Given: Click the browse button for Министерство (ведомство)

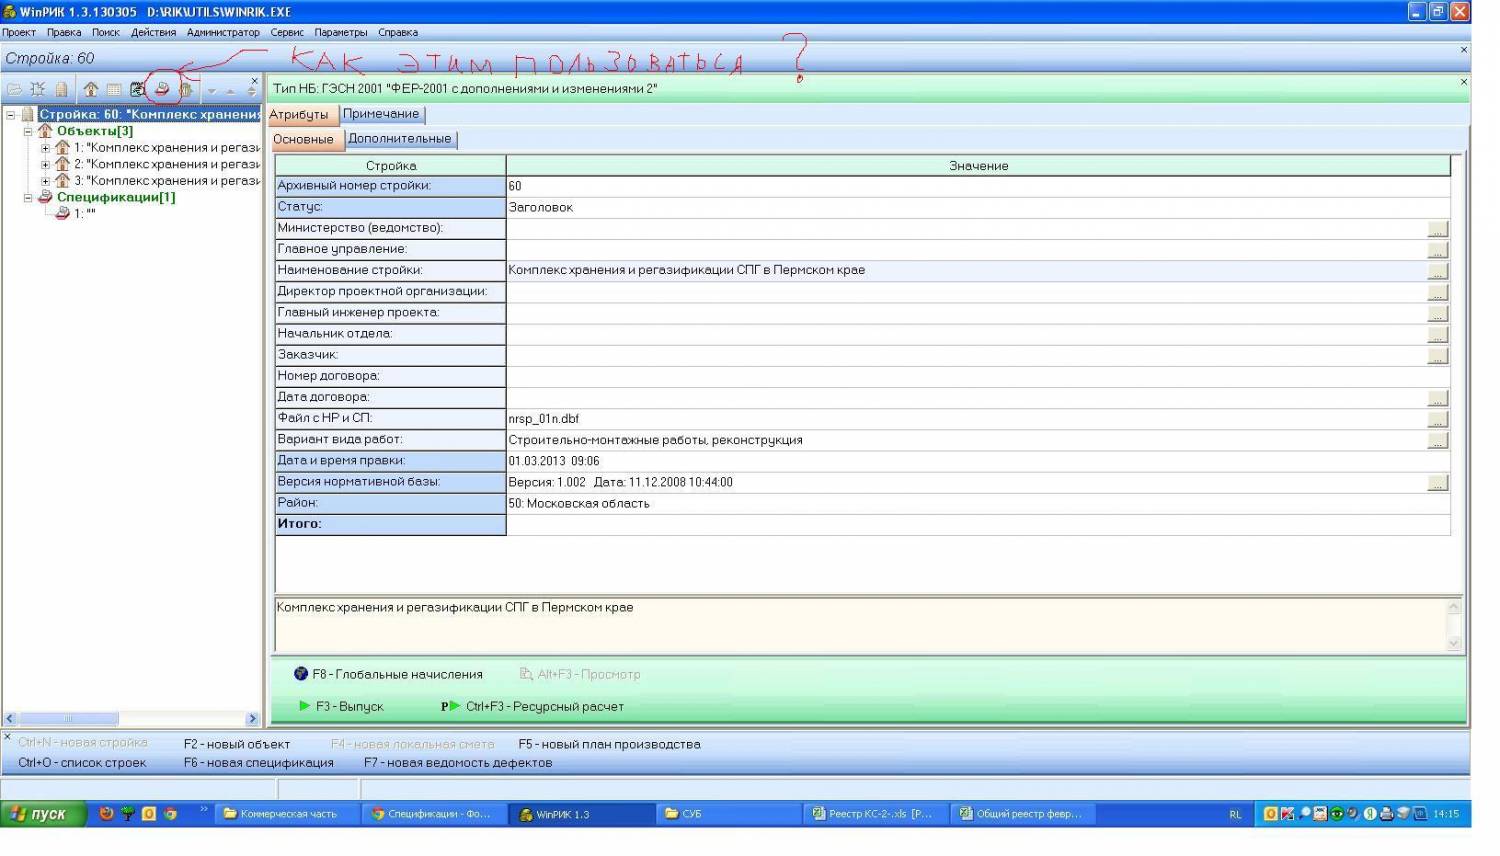Looking at the screenshot, I should 1437,229.
